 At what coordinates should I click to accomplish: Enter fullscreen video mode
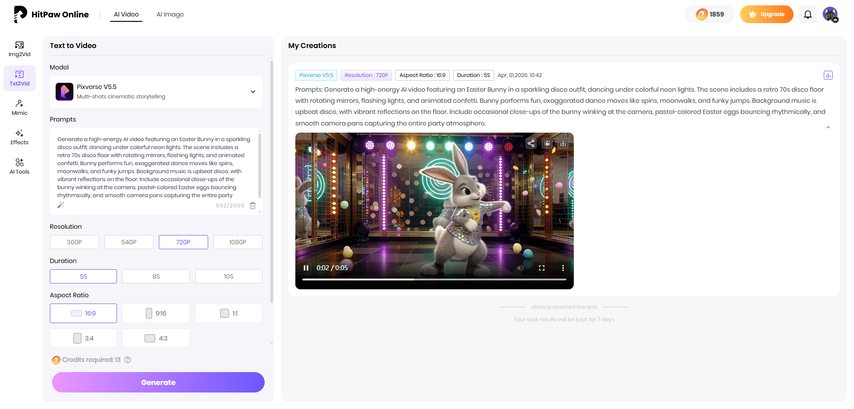pyautogui.click(x=541, y=268)
